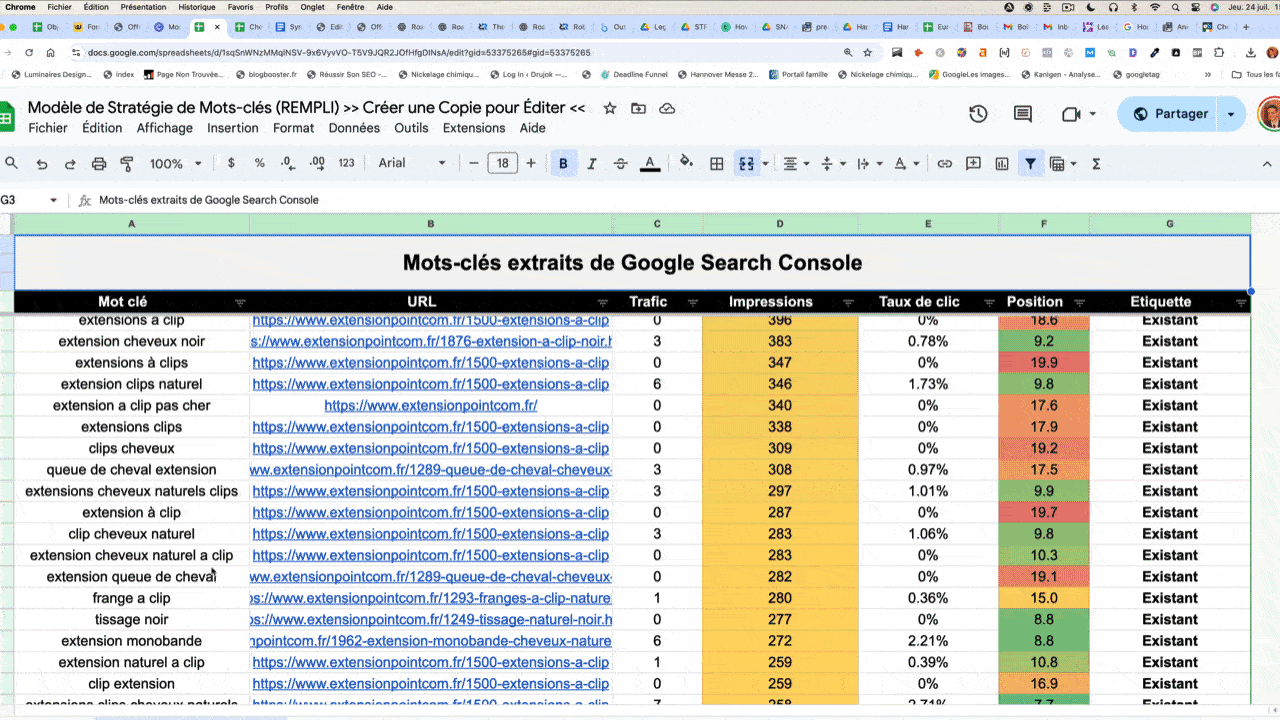The height and width of the screenshot is (720, 1280).
Task: Increase decimal places
Action: tap(317, 163)
